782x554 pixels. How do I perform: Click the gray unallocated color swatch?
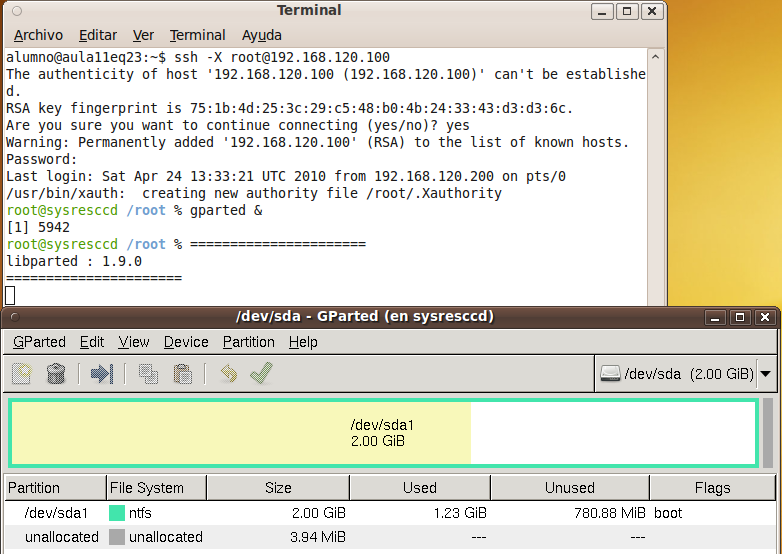point(117,537)
